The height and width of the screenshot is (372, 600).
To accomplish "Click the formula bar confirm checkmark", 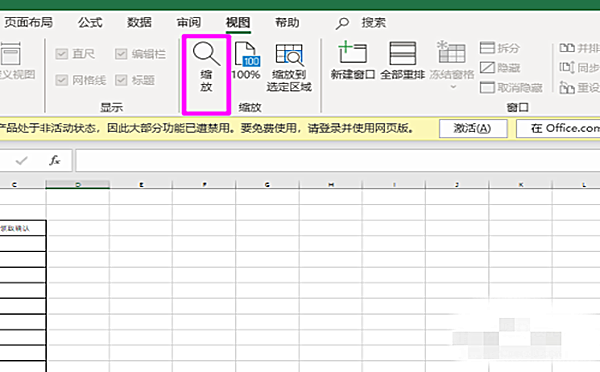I will pyautogui.click(x=21, y=160).
